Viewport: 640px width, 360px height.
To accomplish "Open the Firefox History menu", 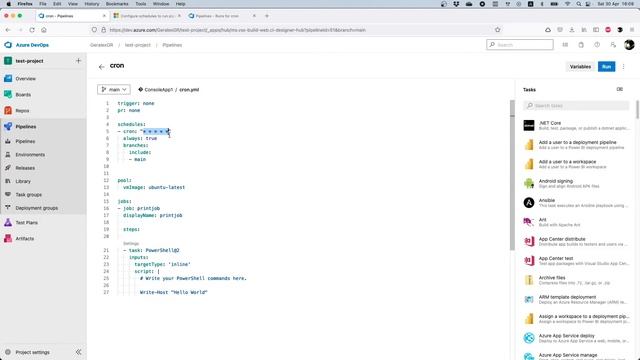I will pyautogui.click(x=92, y=4).
